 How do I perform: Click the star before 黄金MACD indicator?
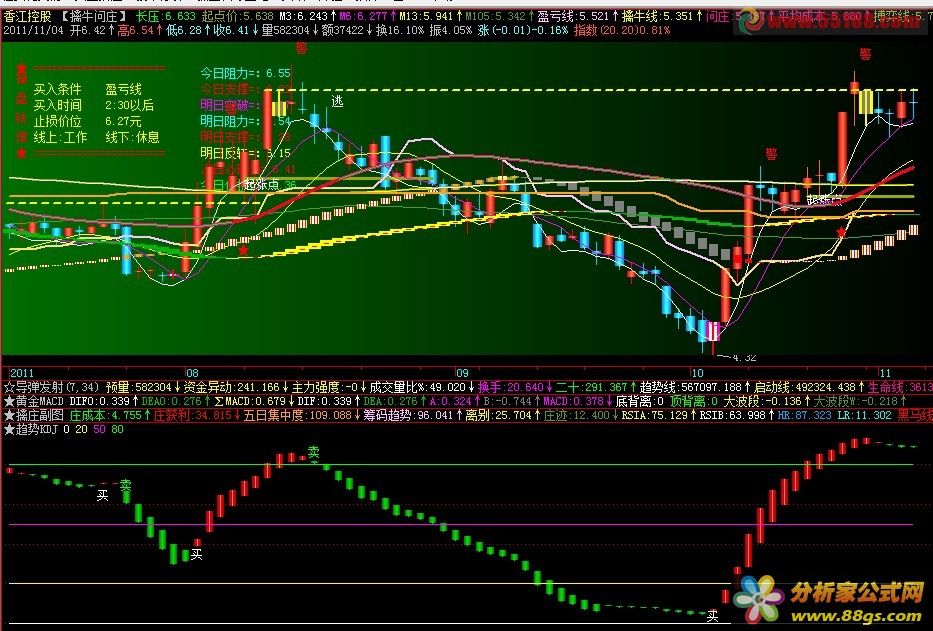click(9, 401)
